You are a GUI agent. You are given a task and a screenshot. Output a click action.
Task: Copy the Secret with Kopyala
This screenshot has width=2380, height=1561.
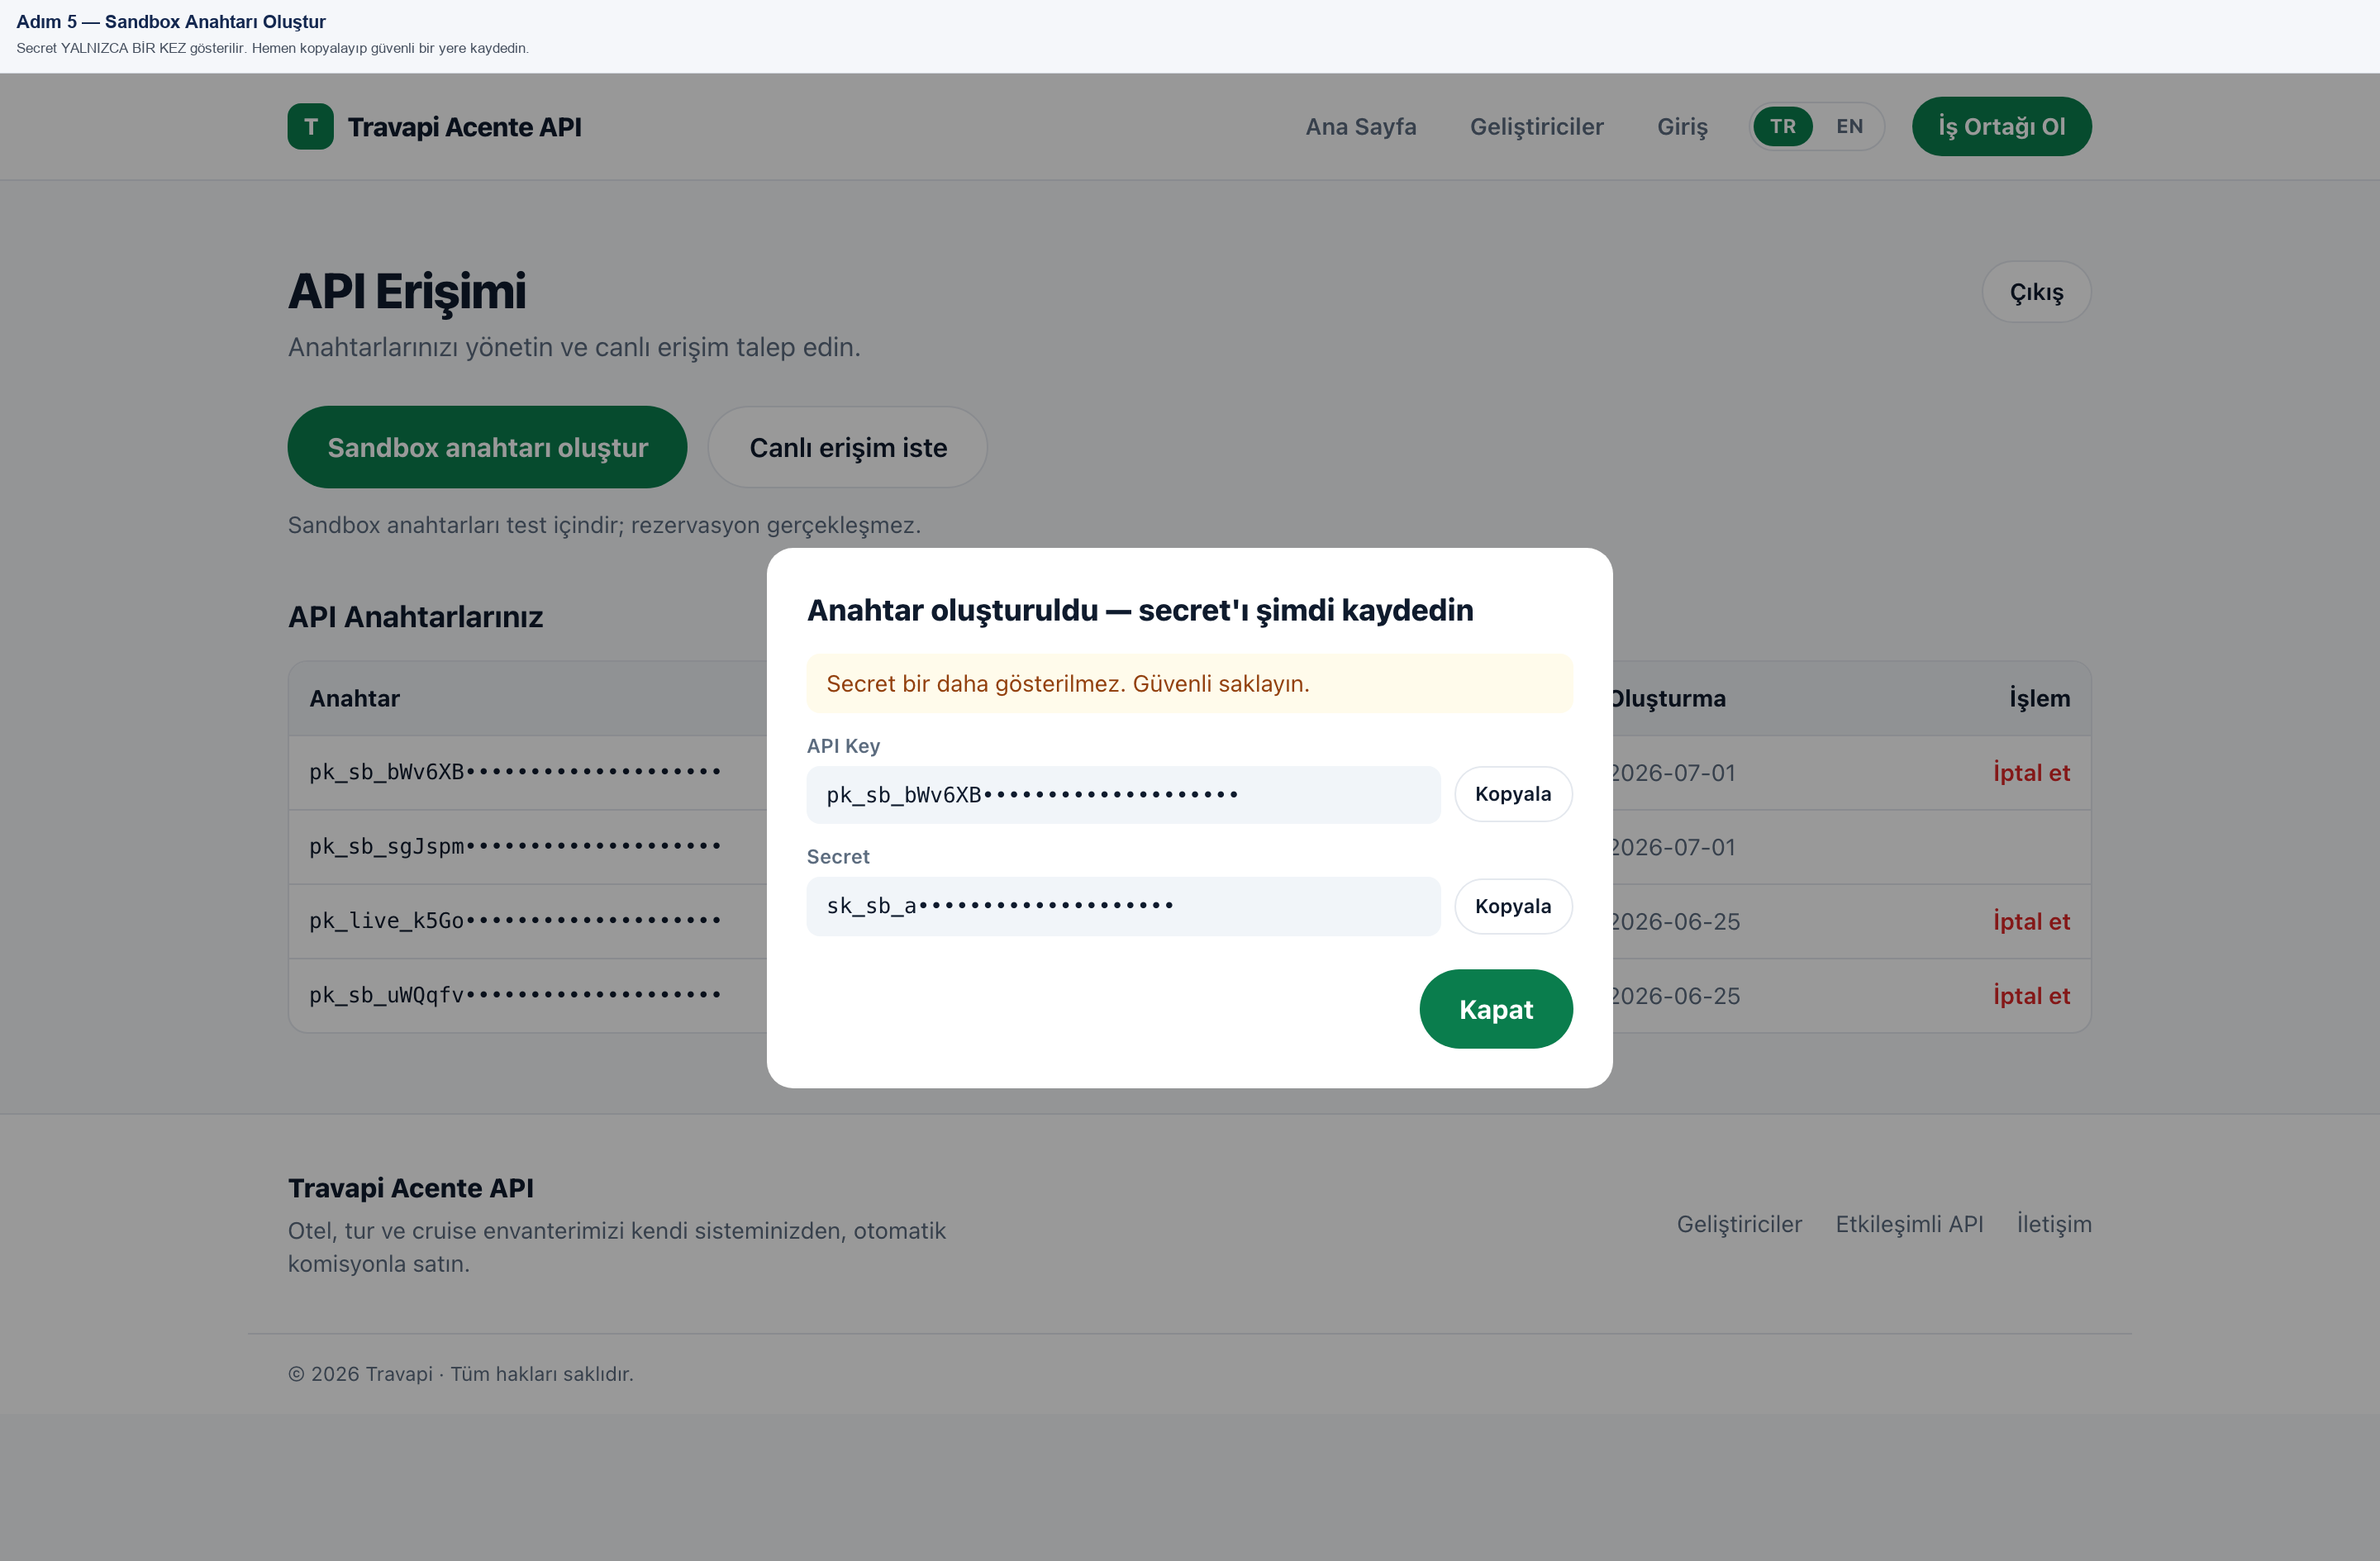pos(1513,906)
